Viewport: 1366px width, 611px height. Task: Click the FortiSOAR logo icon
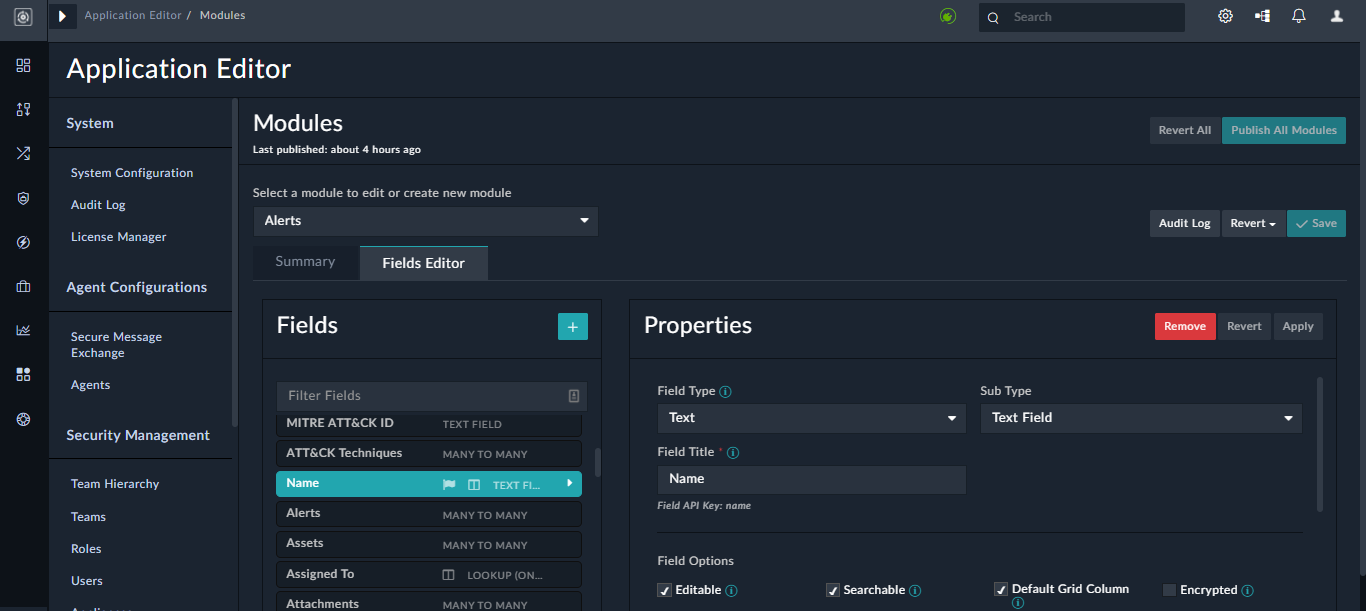click(x=23, y=17)
